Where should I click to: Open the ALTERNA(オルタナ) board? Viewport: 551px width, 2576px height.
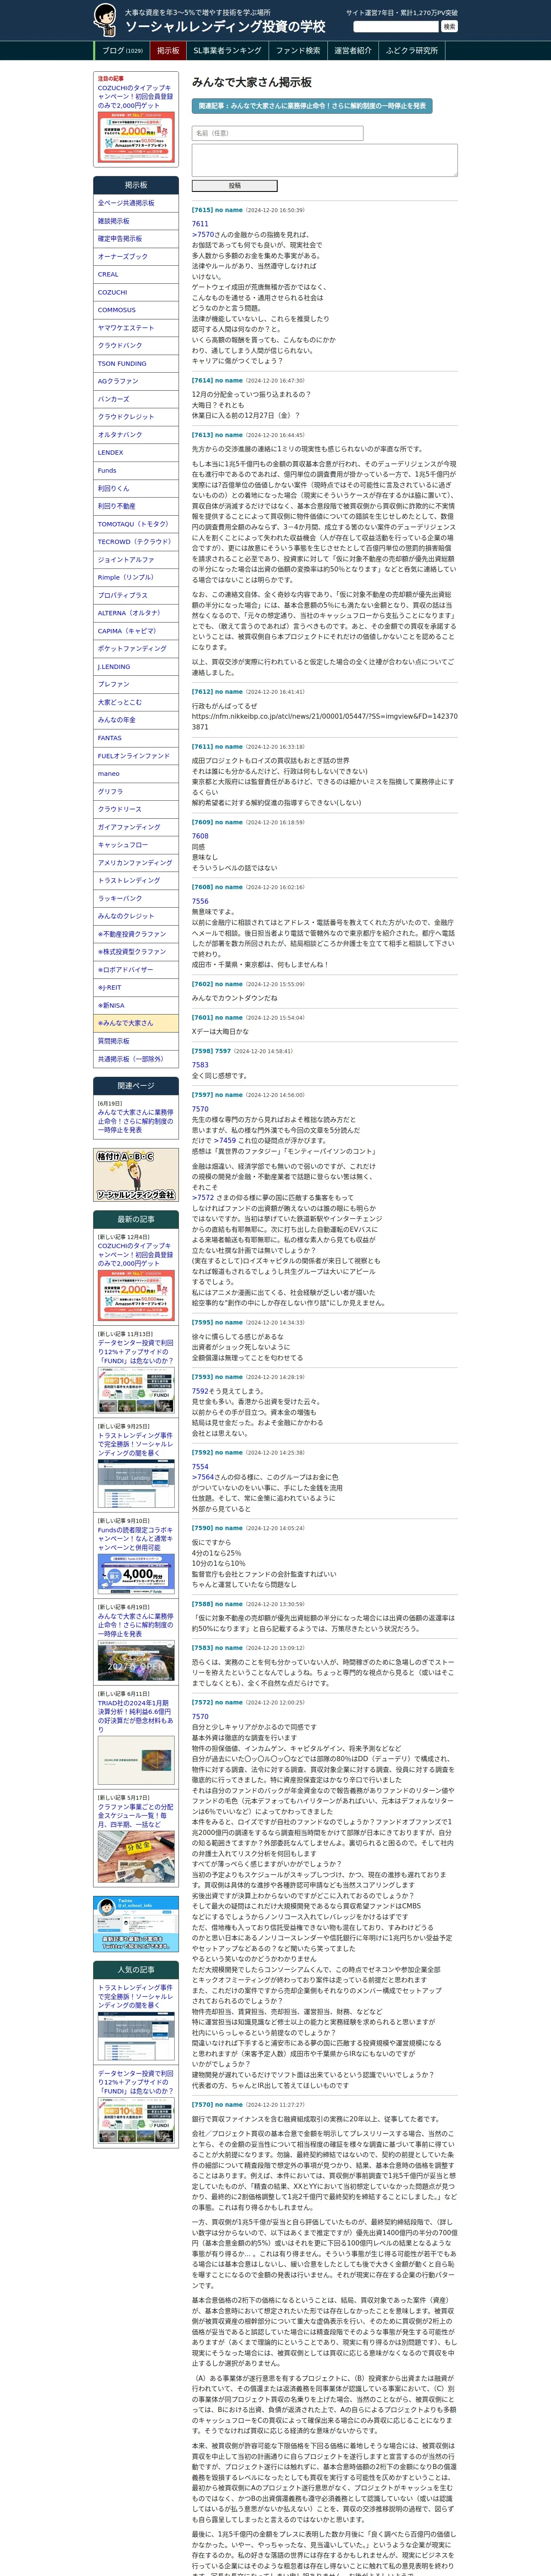coord(136,613)
